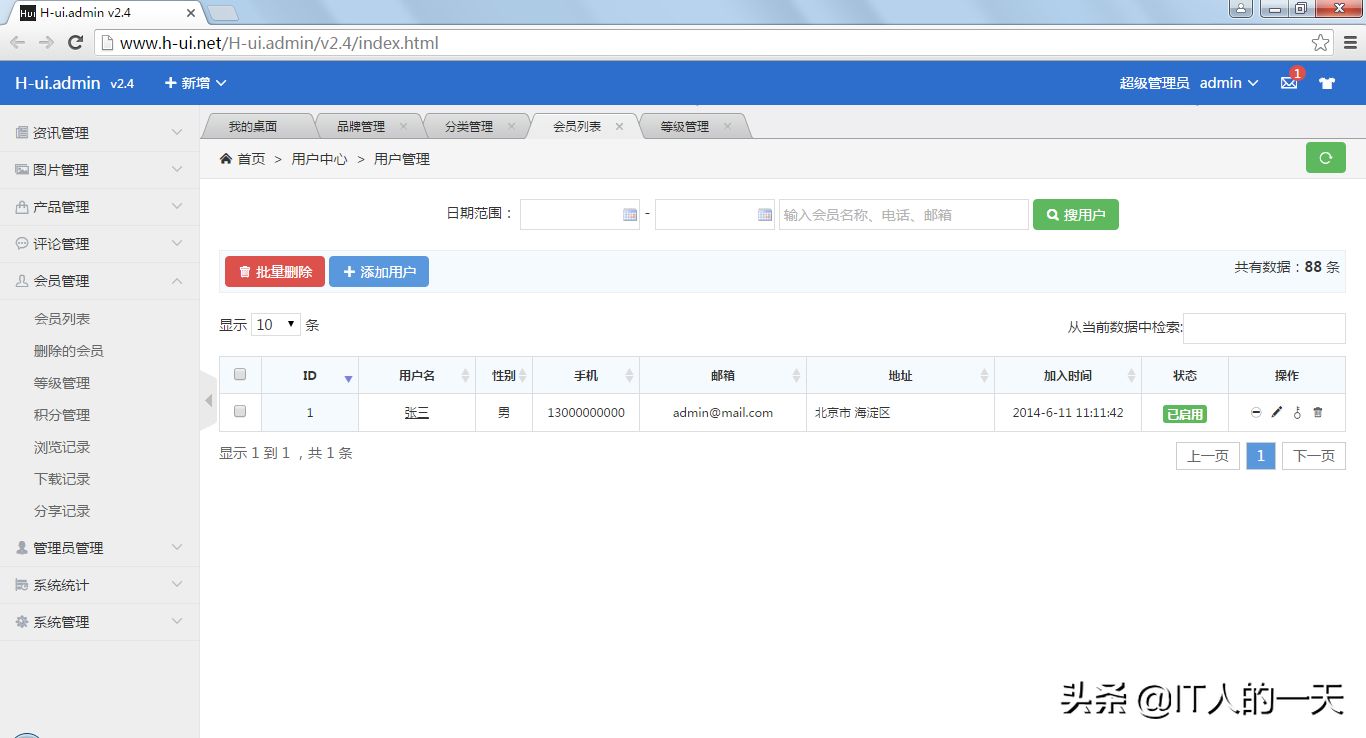Switch to the 等级管理 tab

point(685,126)
